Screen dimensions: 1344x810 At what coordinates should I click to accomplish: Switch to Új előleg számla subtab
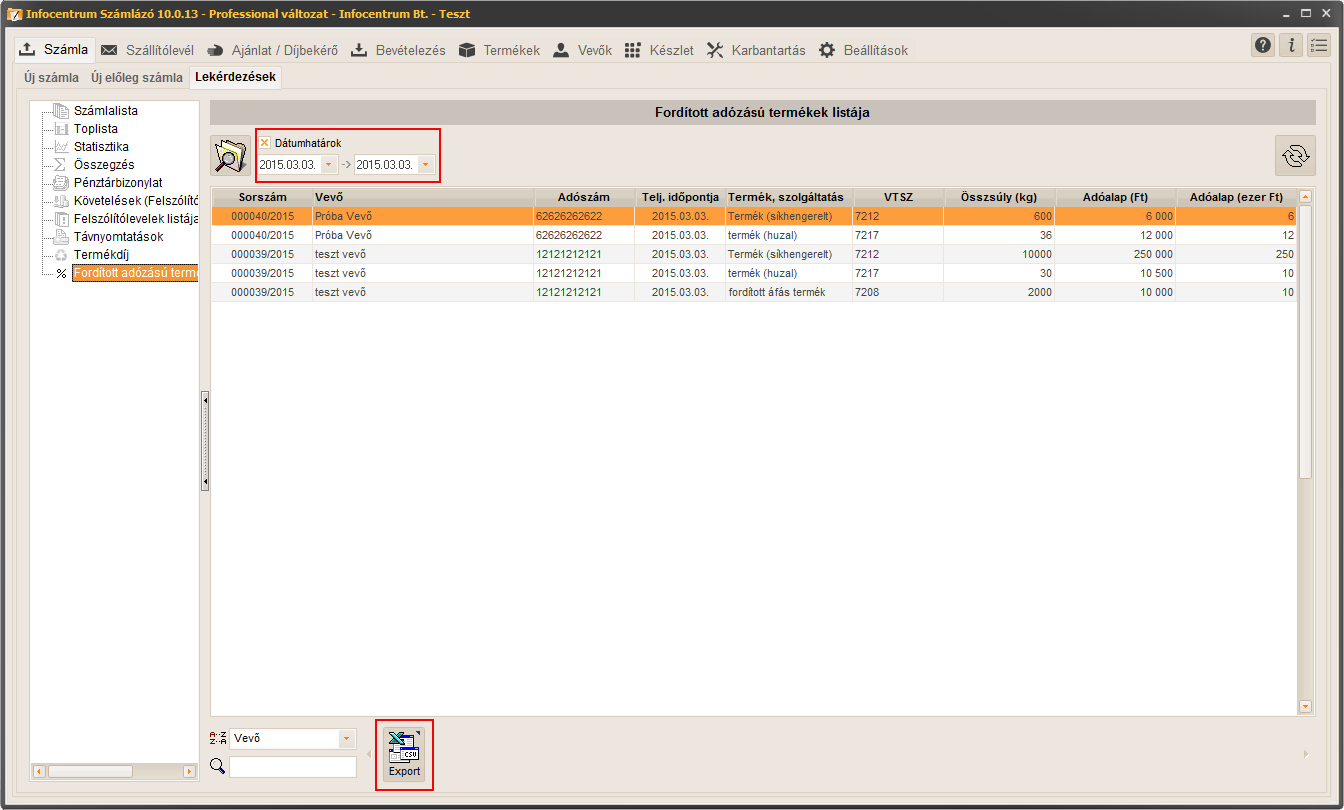tap(137, 77)
